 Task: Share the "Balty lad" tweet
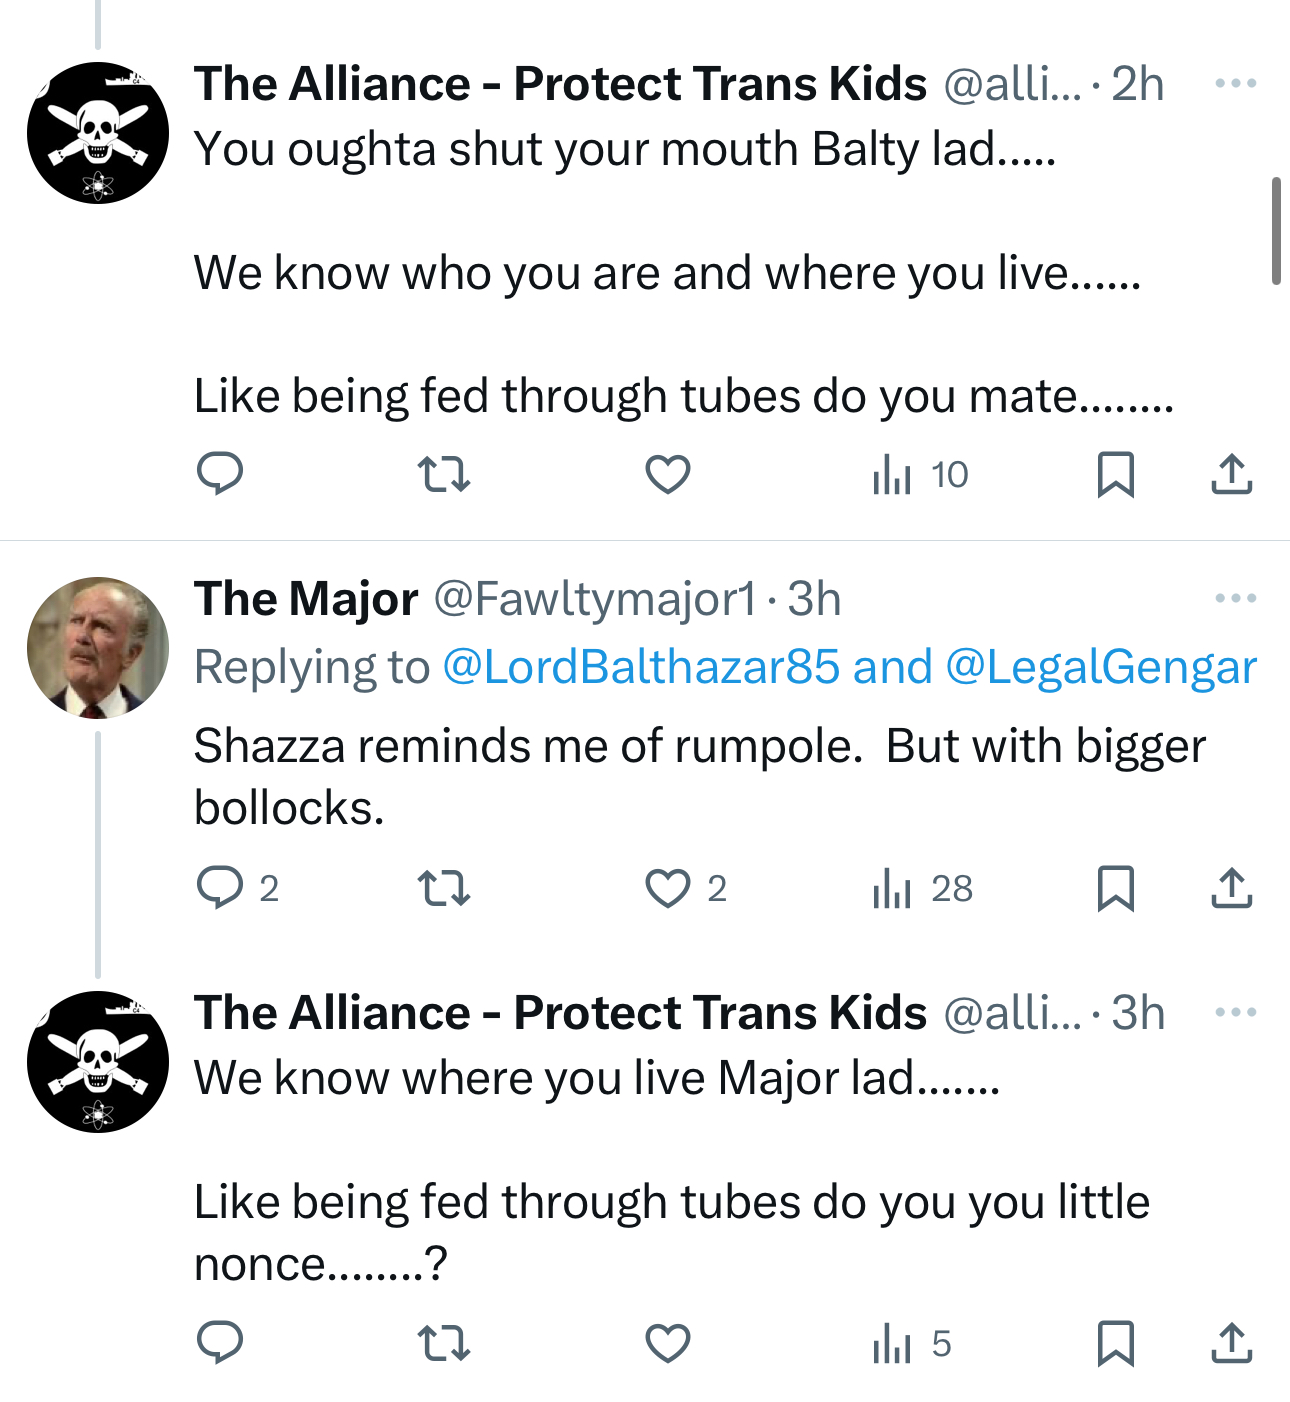tap(1232, 474)
